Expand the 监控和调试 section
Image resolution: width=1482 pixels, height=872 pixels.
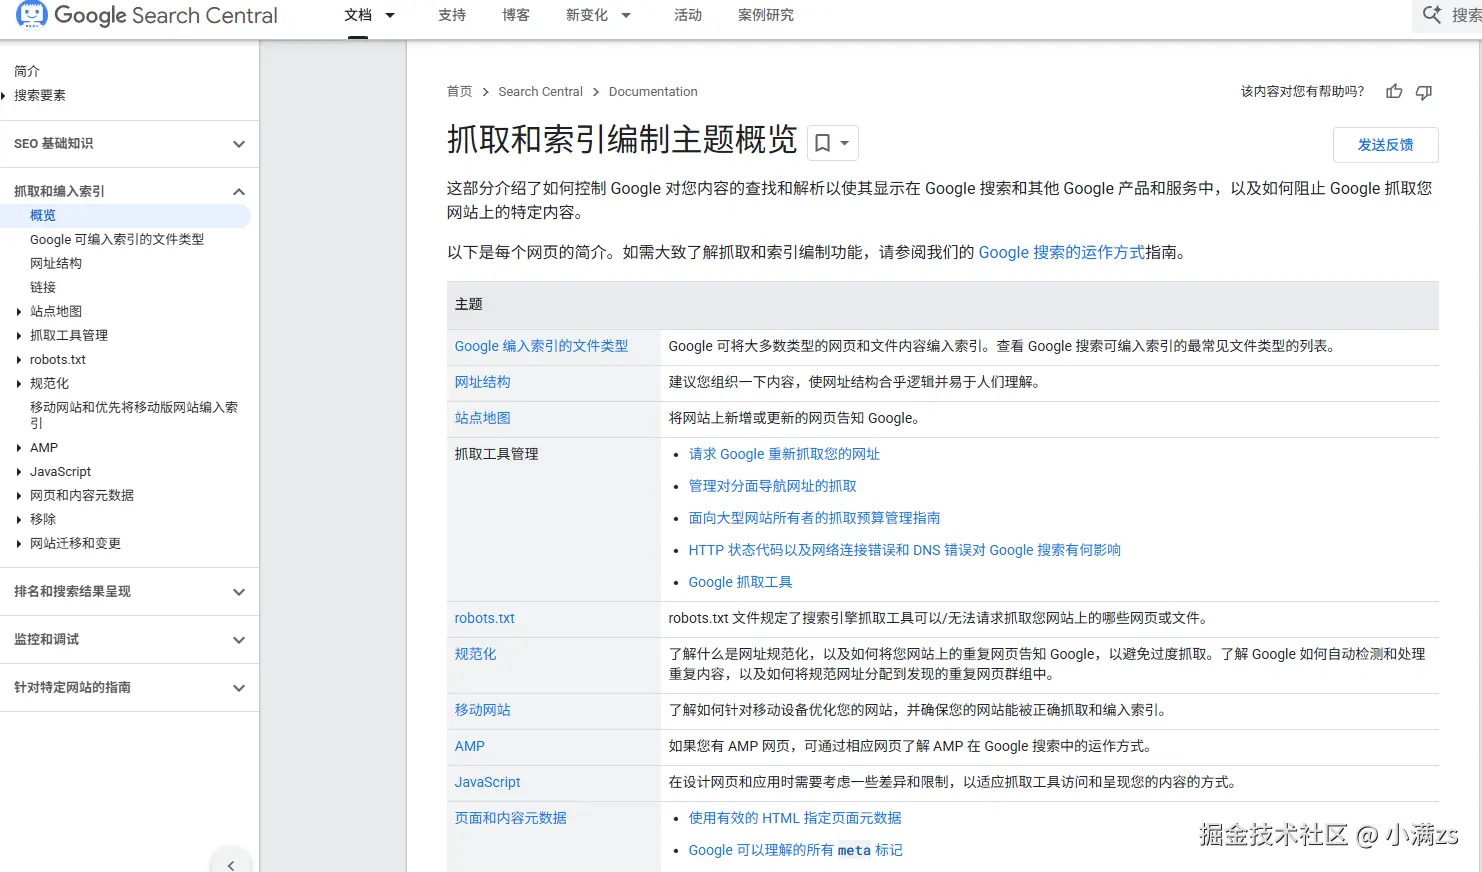click(129, 640)
